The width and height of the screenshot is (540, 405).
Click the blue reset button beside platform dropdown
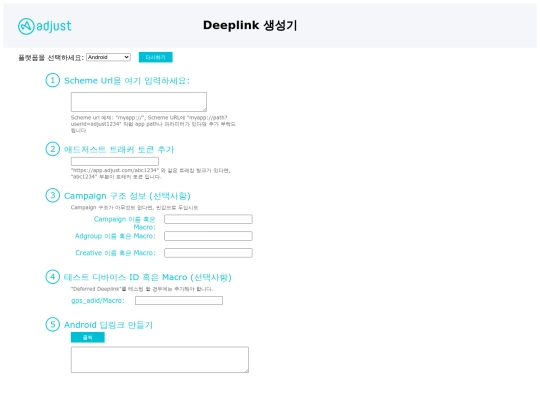(156, 57)
